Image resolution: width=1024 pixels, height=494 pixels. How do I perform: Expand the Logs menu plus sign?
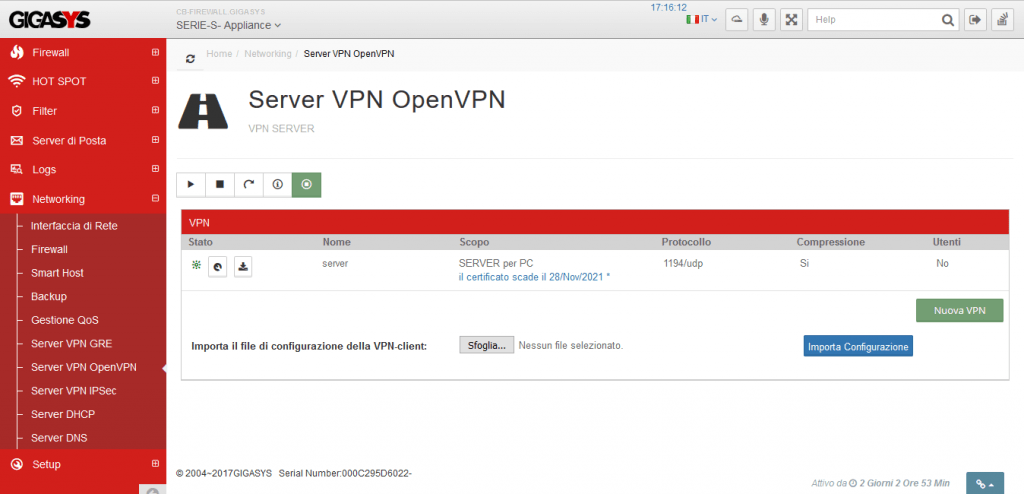point(155,169)
